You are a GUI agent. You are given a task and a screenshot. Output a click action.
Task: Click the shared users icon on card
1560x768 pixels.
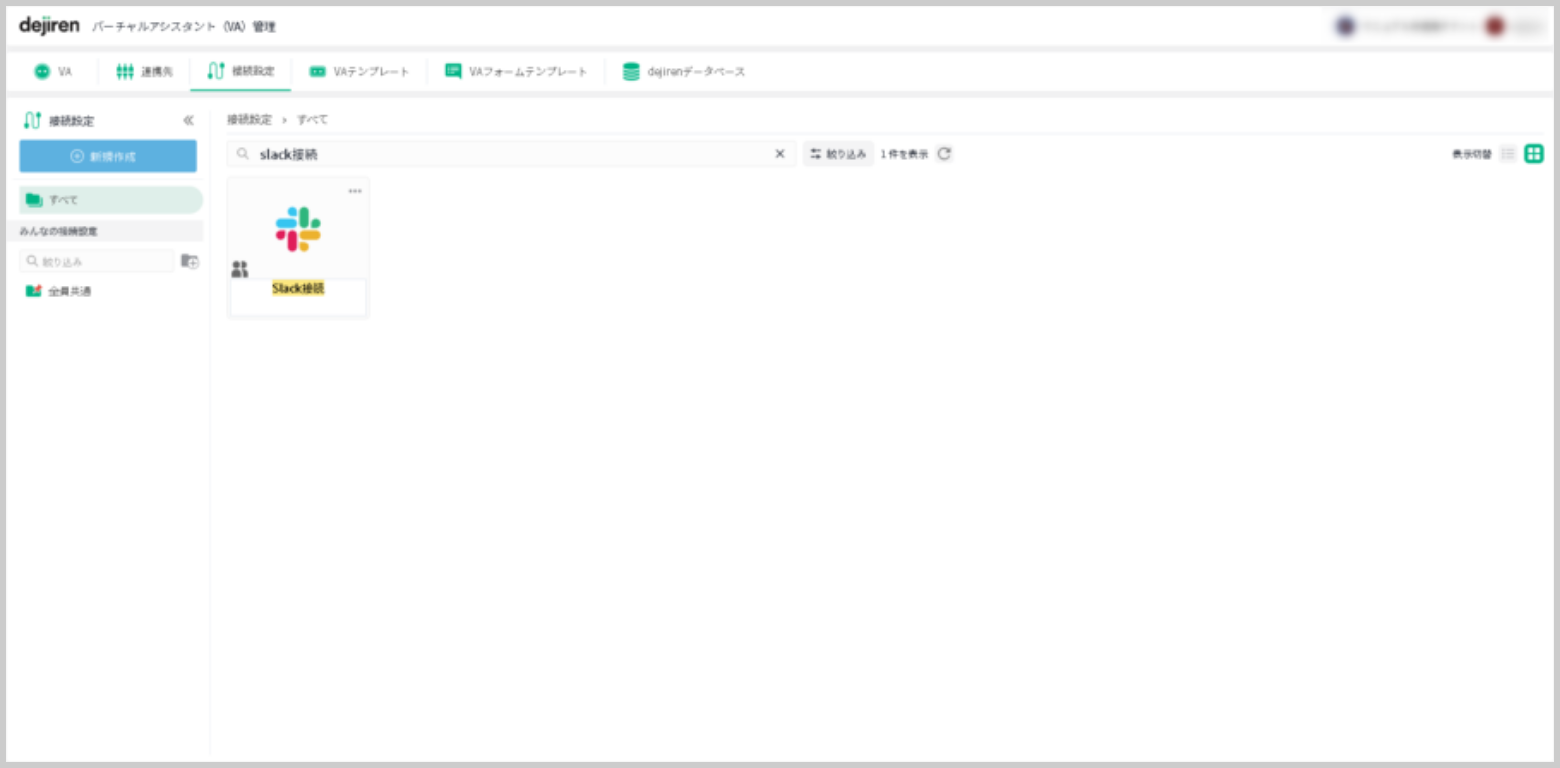(240, 269)
